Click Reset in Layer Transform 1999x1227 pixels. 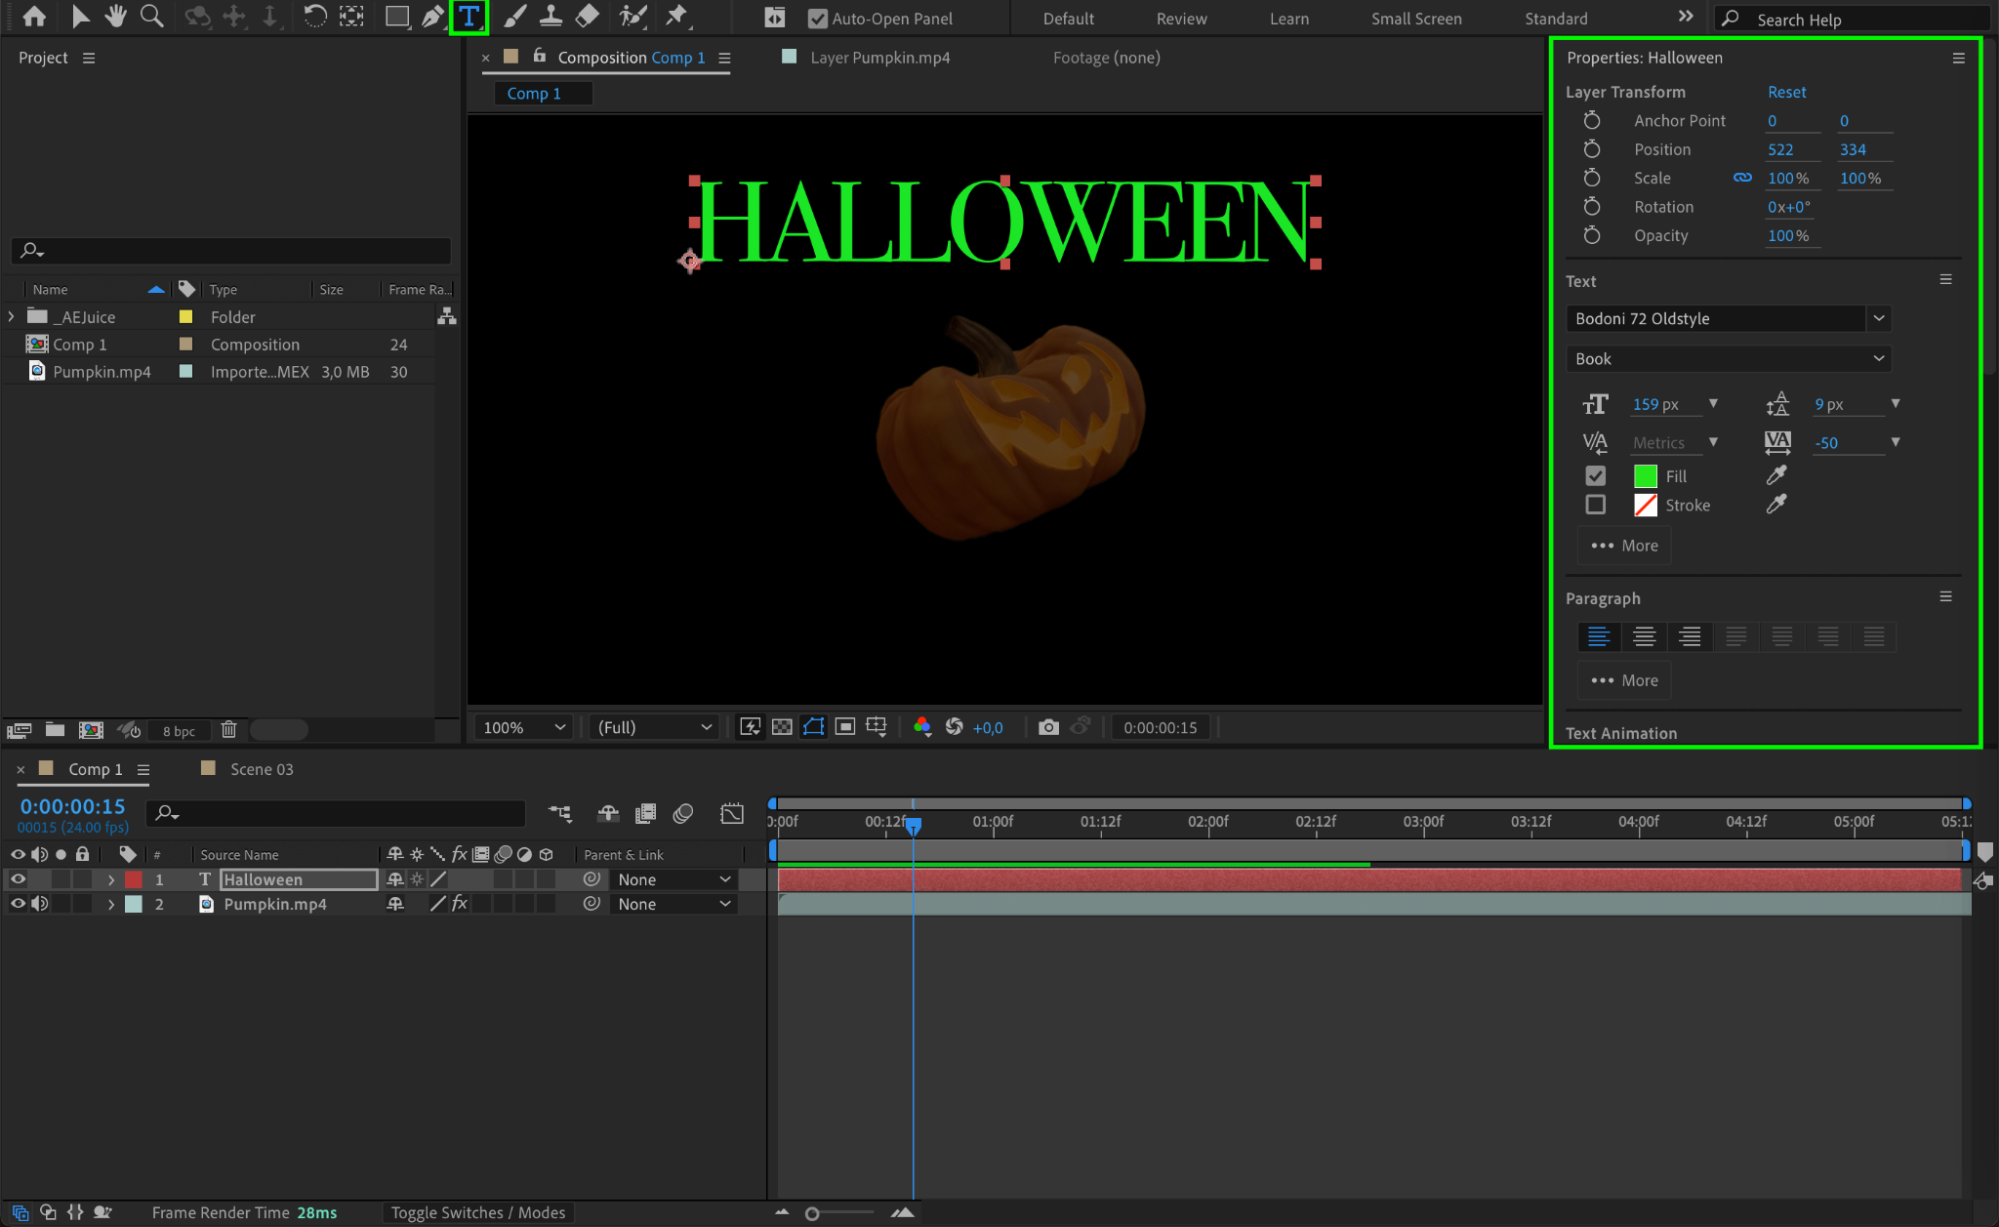pos(1786,91)
